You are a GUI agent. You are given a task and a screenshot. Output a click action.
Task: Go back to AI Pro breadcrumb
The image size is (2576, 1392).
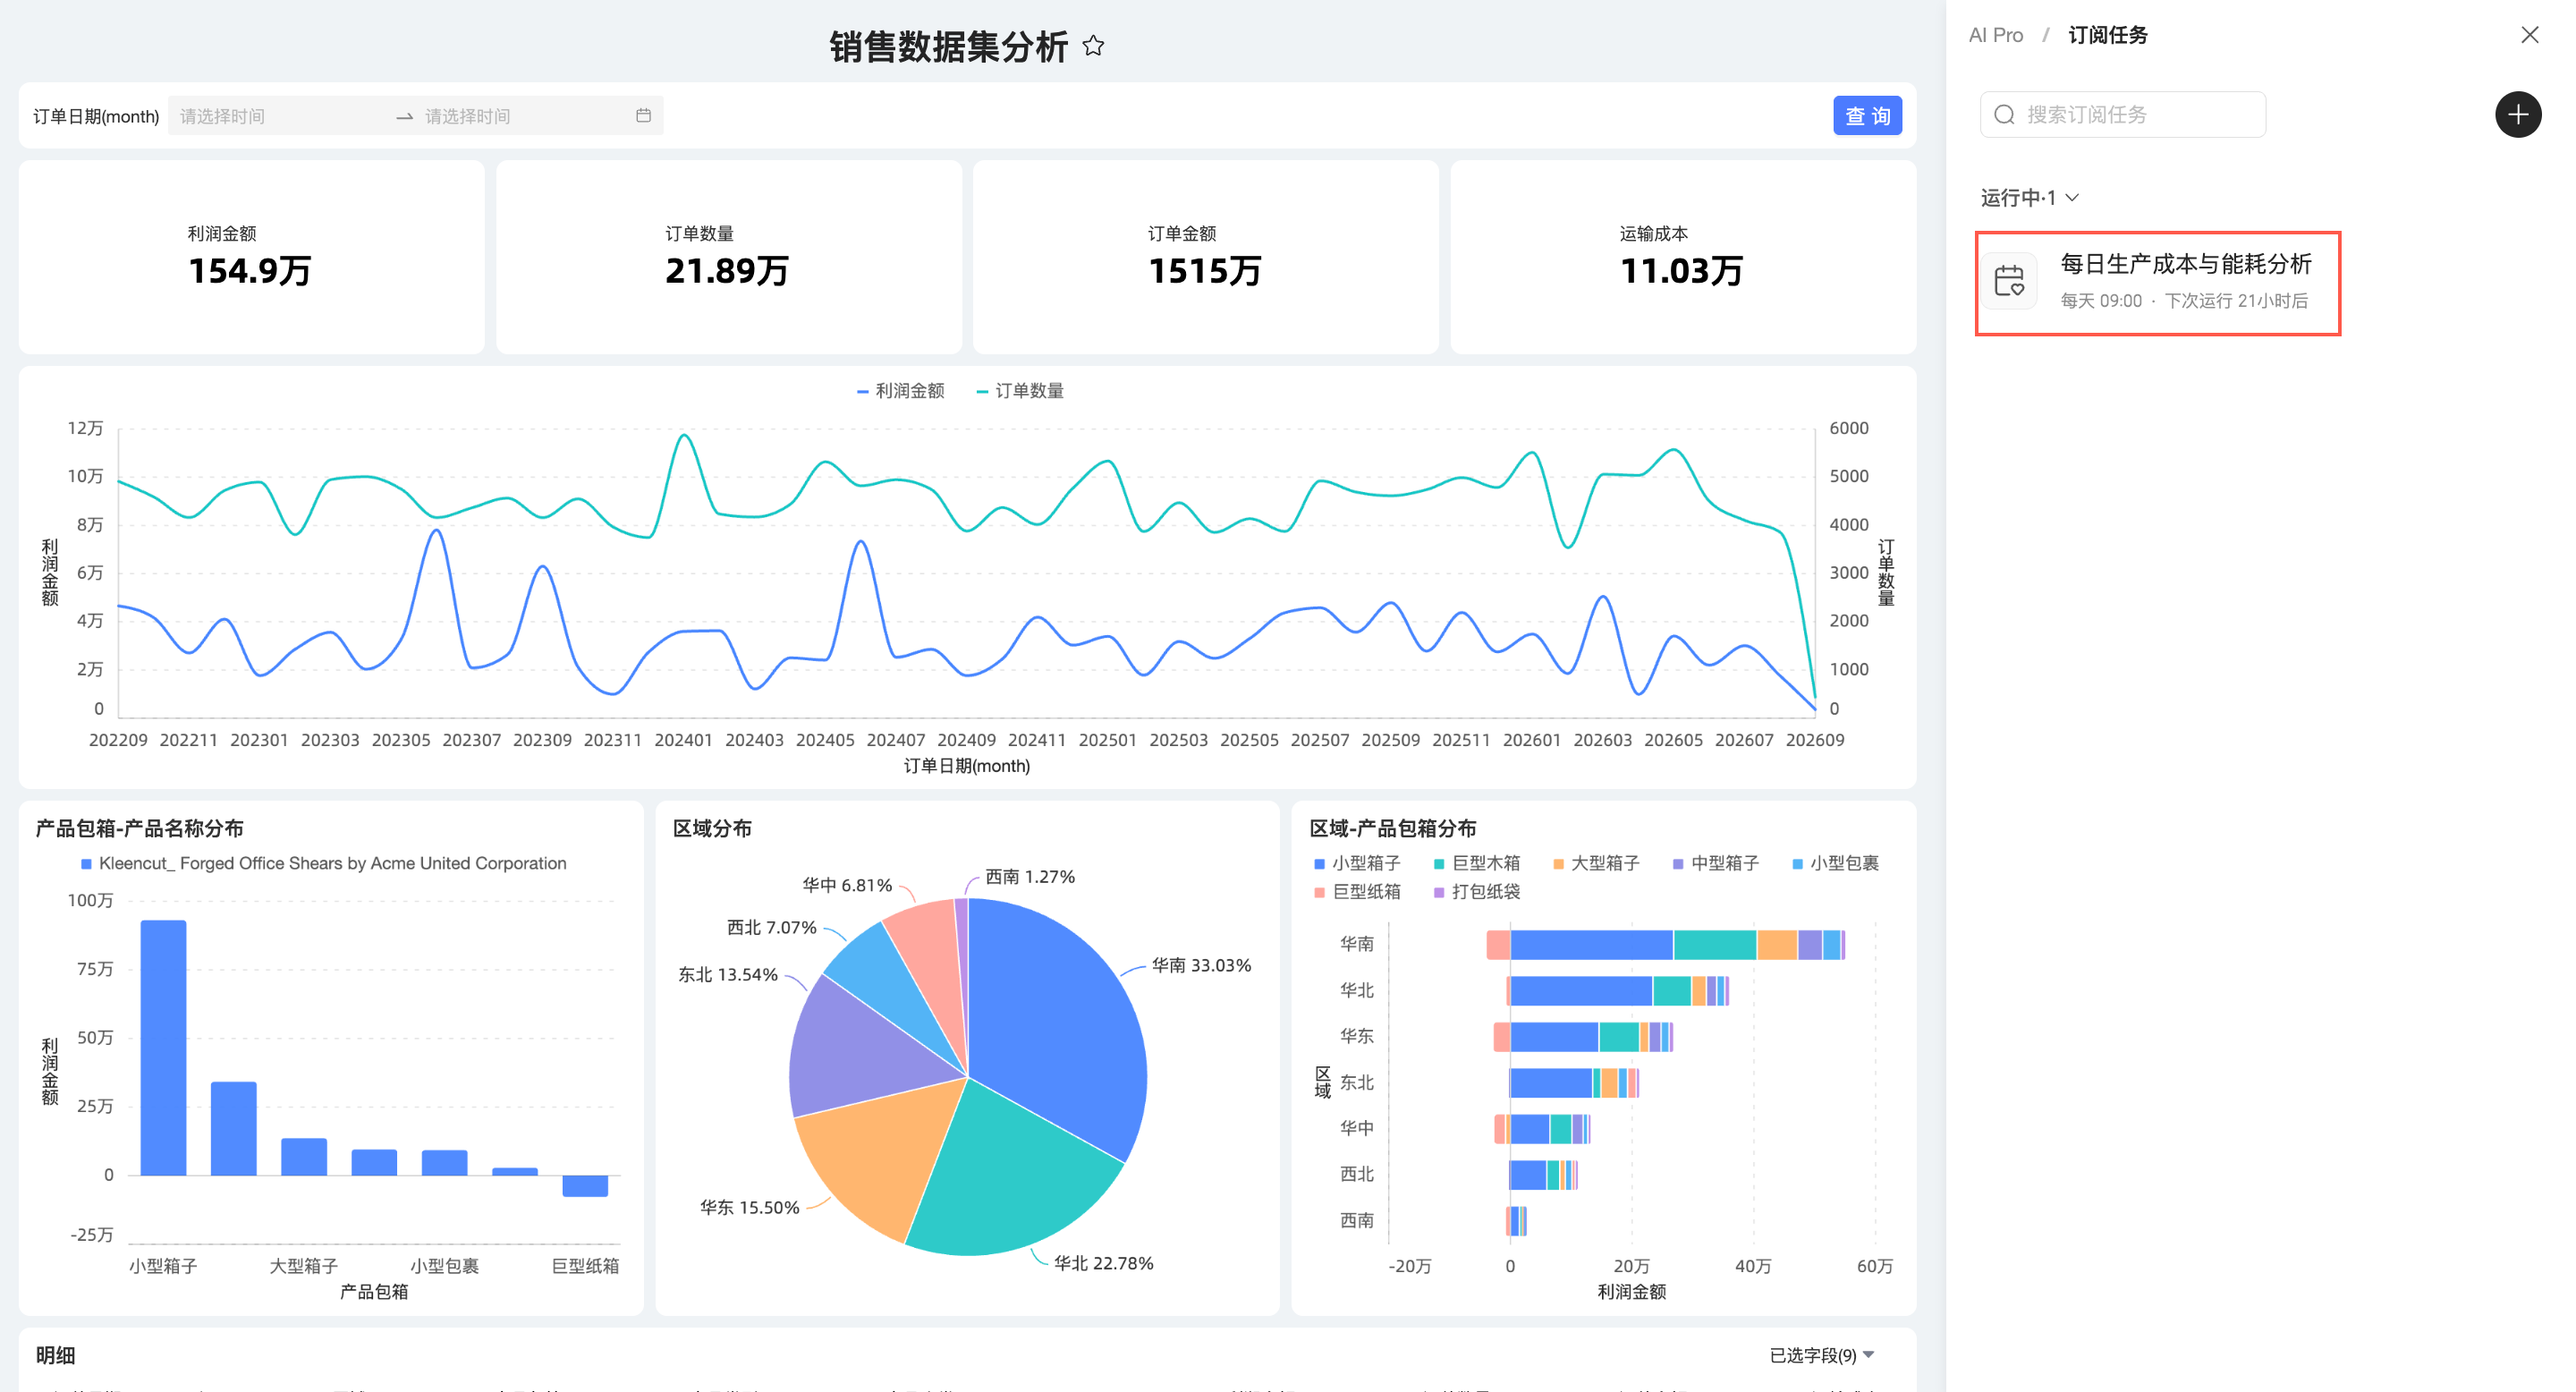pyautogui.click(x=1995, y=36)
